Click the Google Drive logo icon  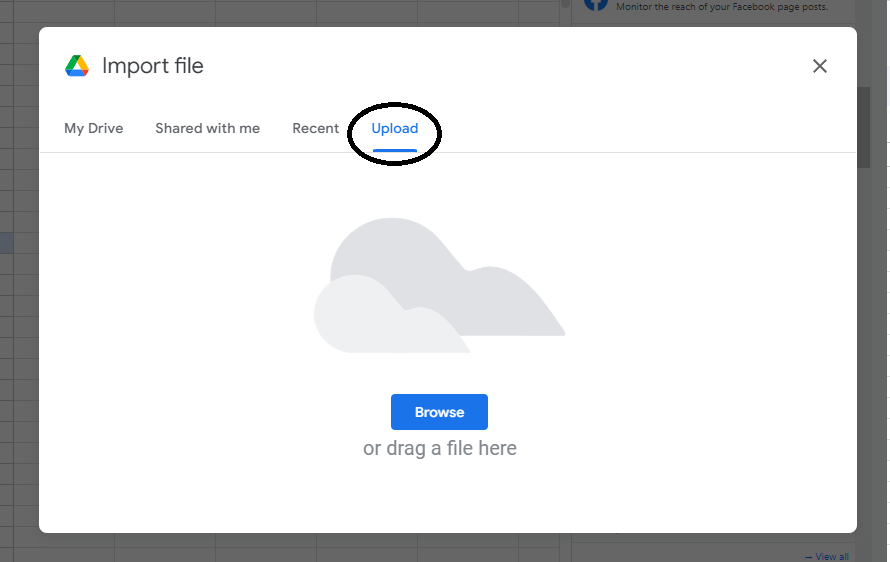coord(77,66)
